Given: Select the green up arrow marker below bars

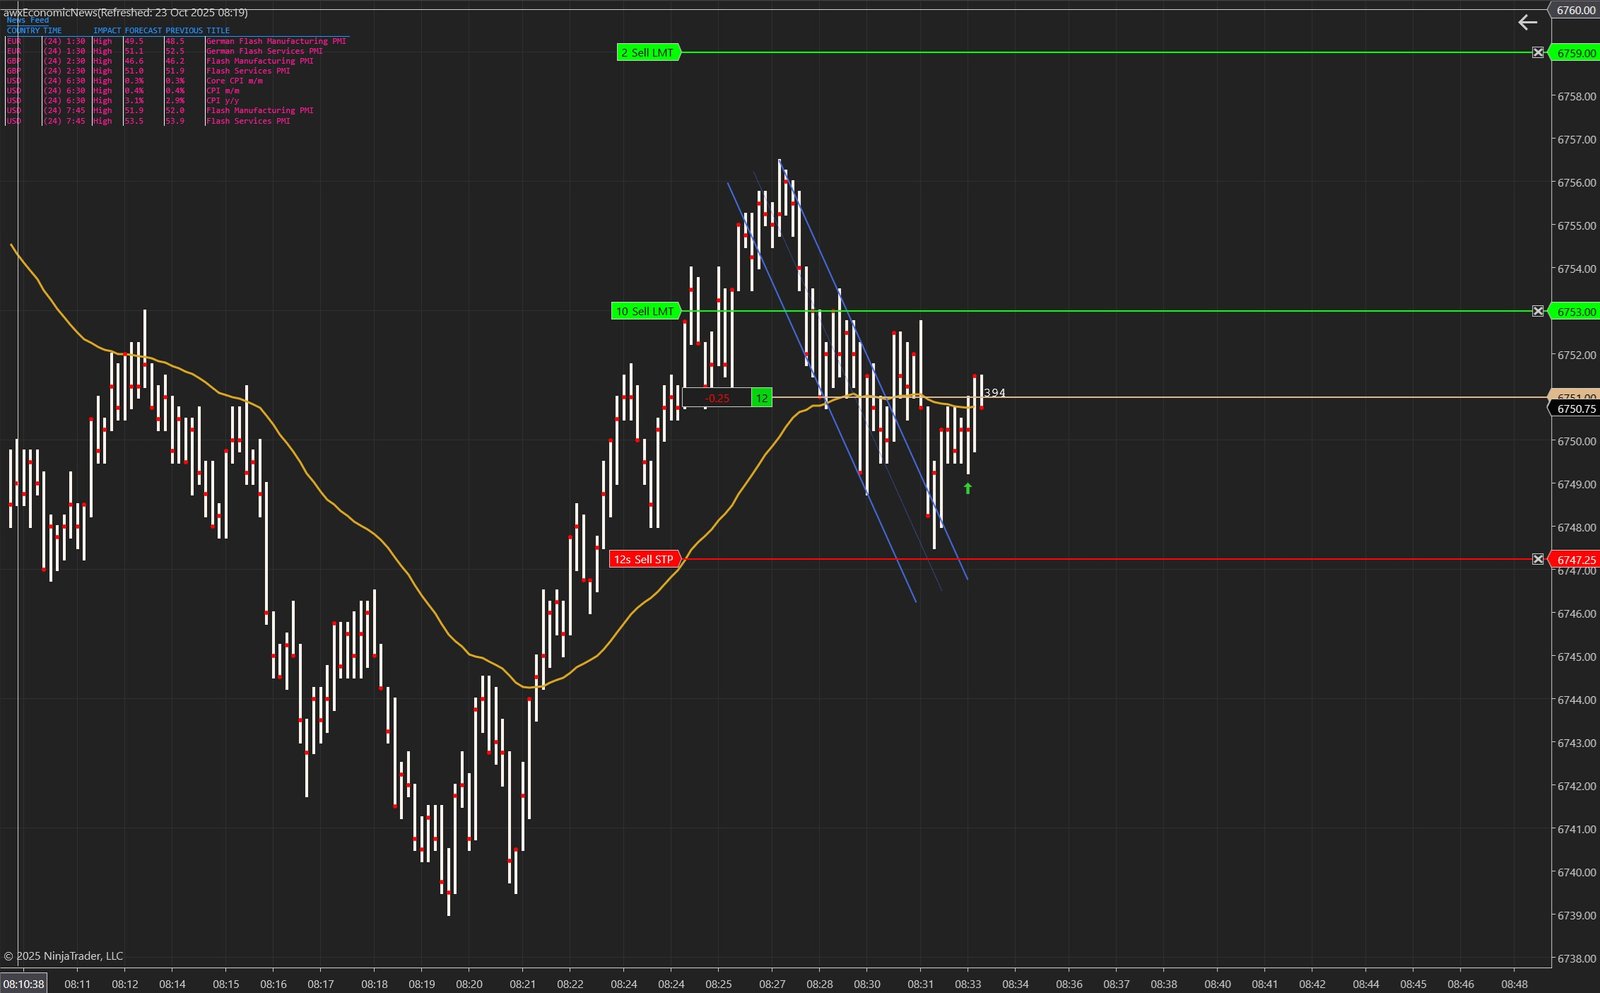Looking at the screenshot, I should [967, 488].
